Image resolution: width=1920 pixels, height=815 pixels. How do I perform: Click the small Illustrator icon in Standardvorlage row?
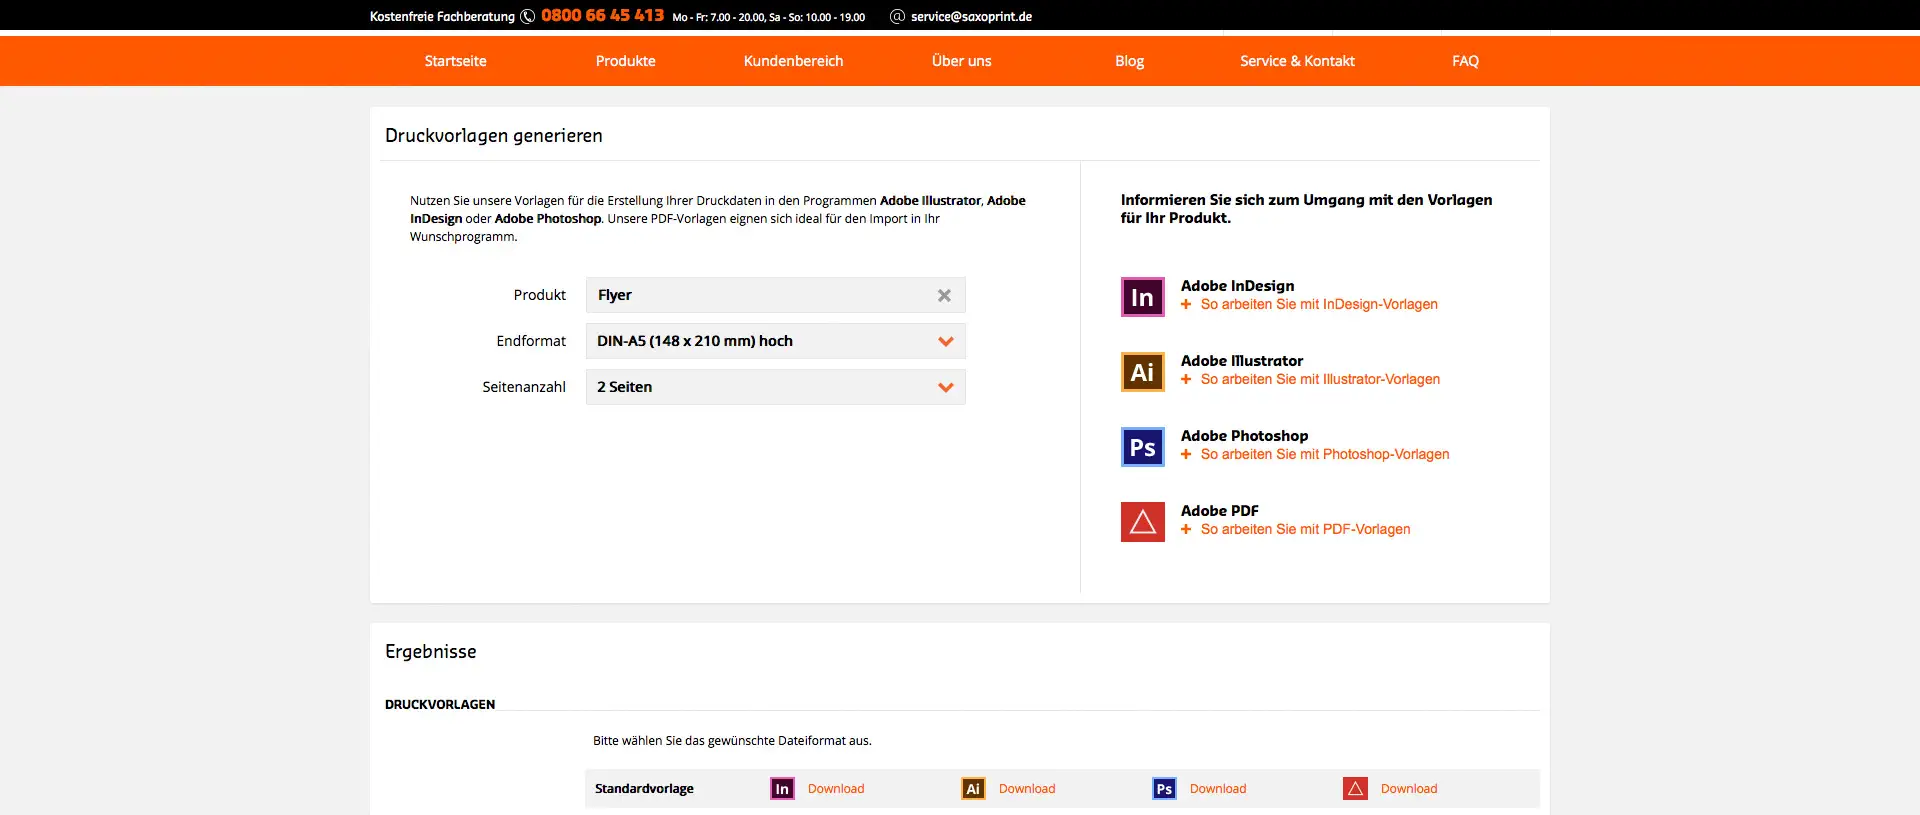(x=973, y=789)
